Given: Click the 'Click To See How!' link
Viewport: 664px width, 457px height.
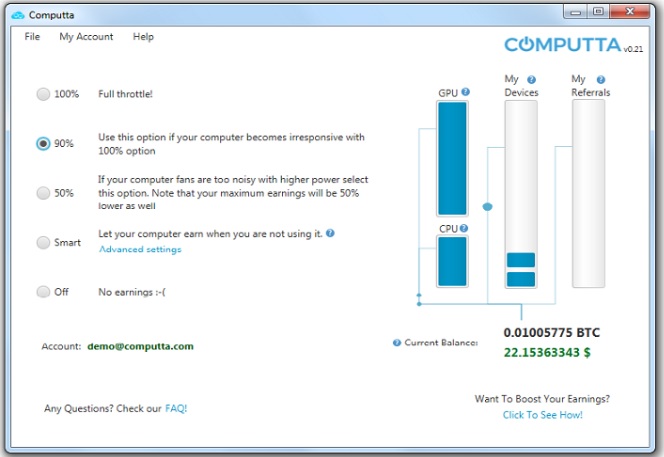Looking at the screenshot, I should point(542,415).
